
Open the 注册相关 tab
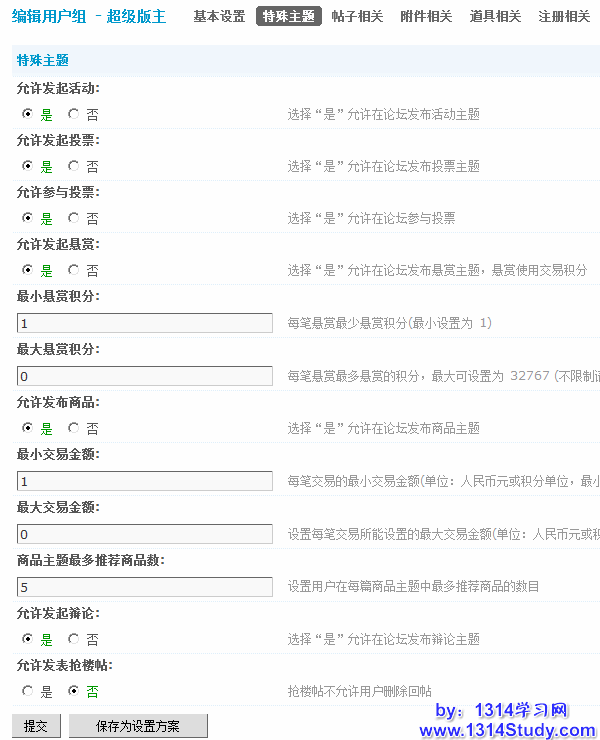pos(564,16)
